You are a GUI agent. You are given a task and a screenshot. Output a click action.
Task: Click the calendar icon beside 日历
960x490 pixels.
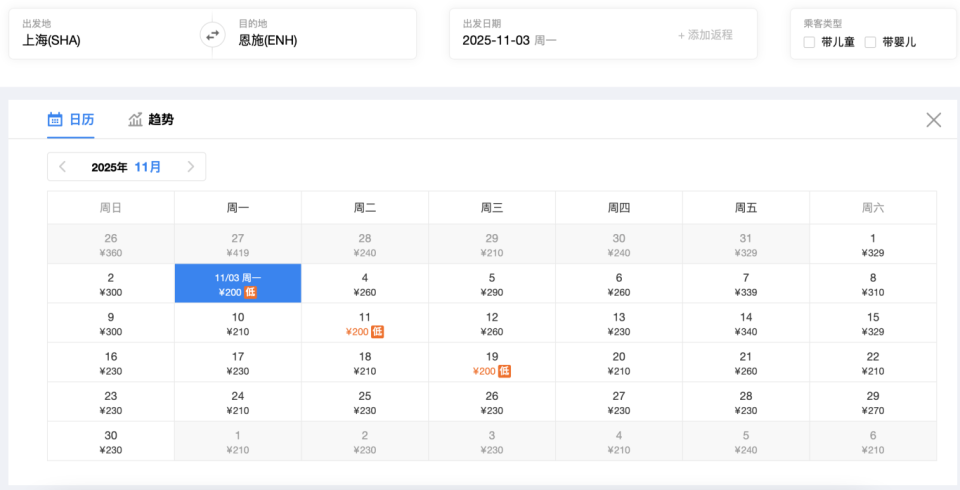(55, 120)
